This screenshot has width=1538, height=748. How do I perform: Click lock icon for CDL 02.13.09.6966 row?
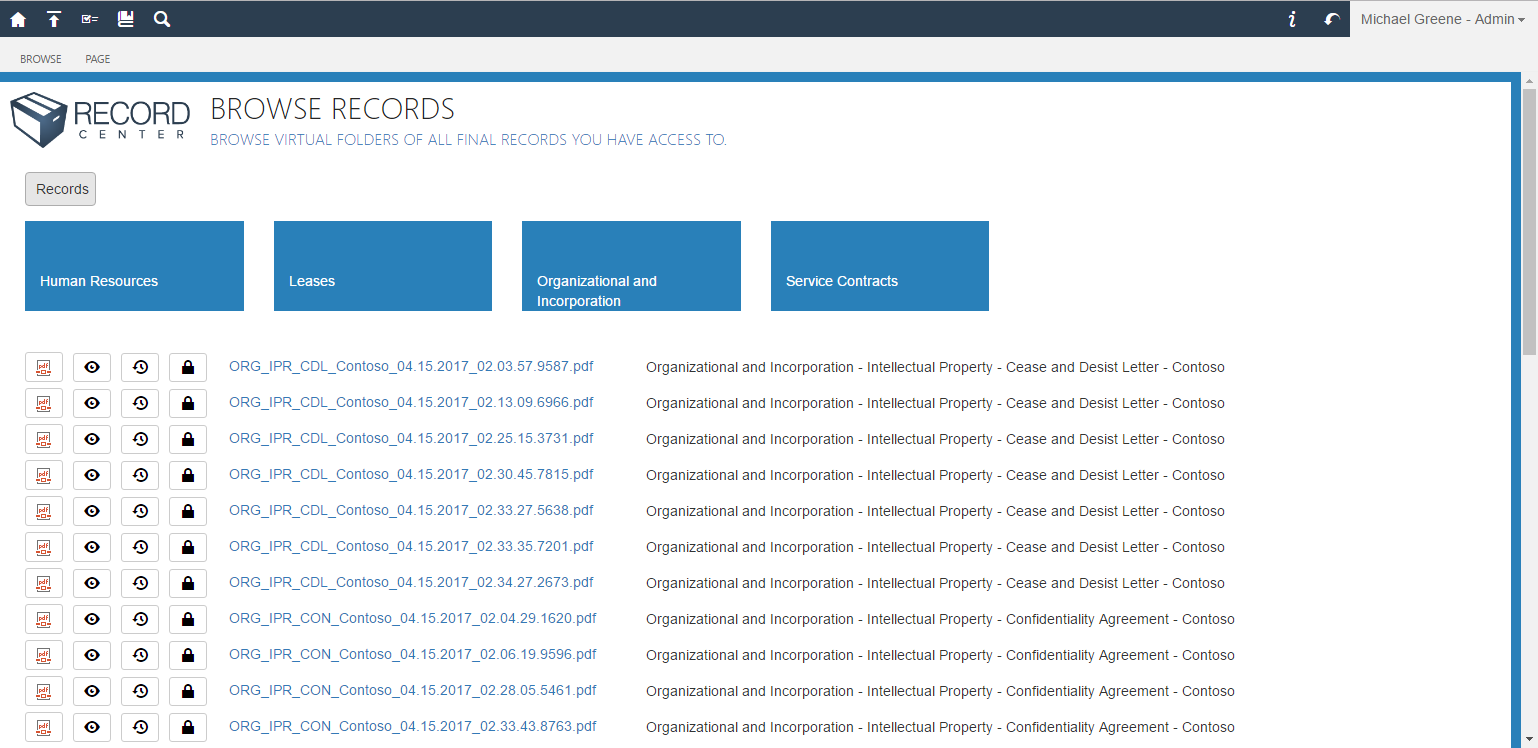click(x=188, y=404)
